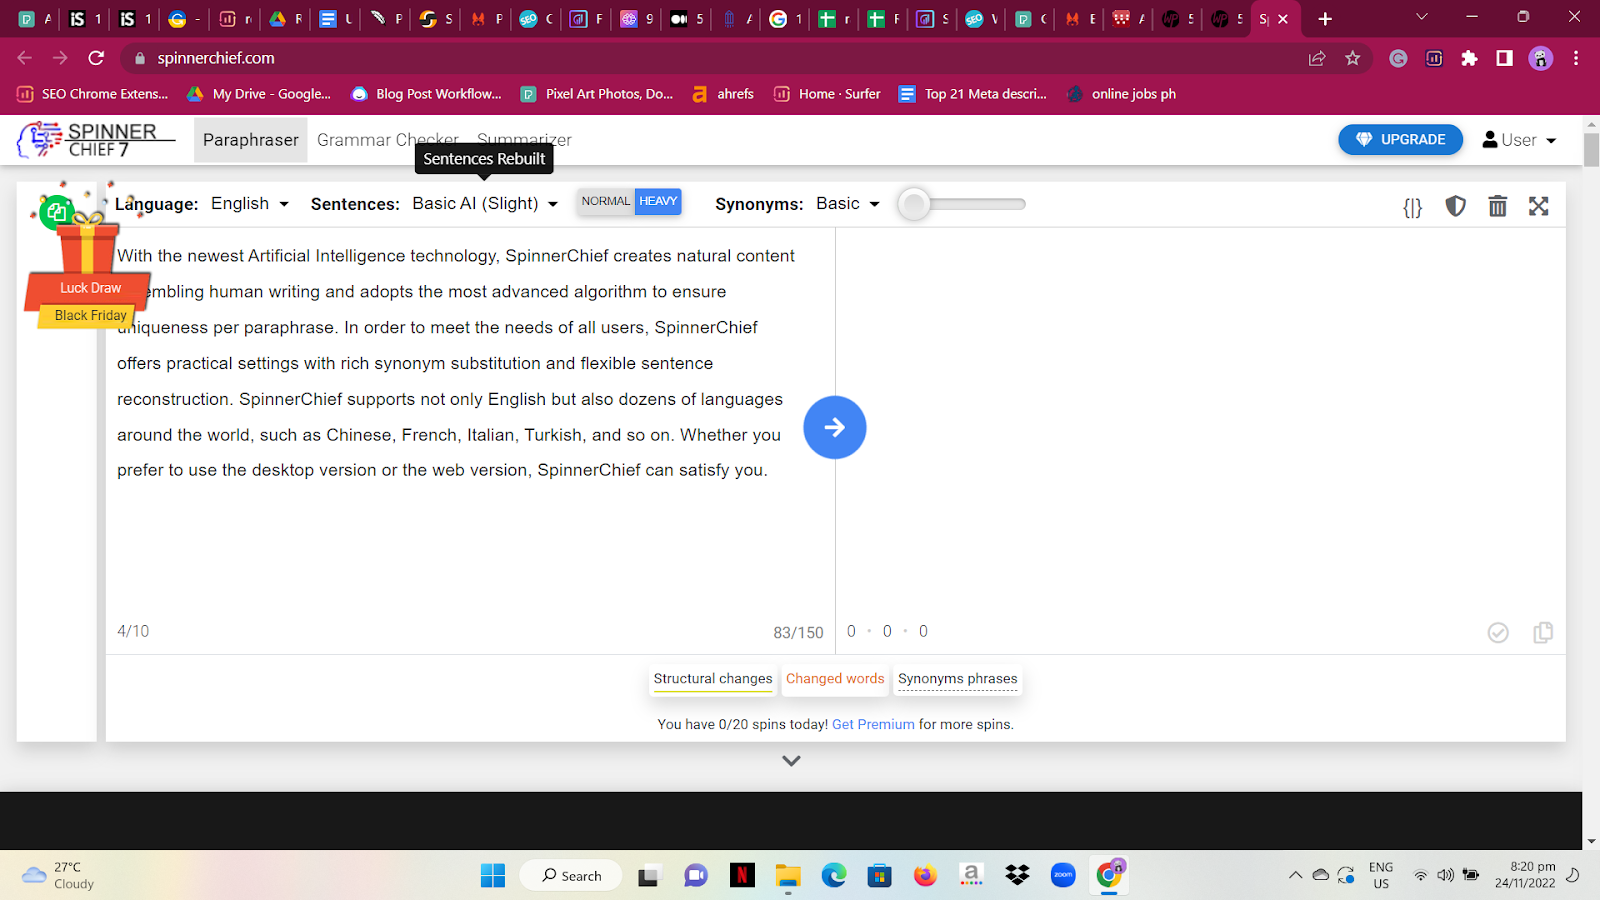The height and width of the screenshot is (900, 1600).
Task: Click the UPGRADE button
Action: (1400, 140)
